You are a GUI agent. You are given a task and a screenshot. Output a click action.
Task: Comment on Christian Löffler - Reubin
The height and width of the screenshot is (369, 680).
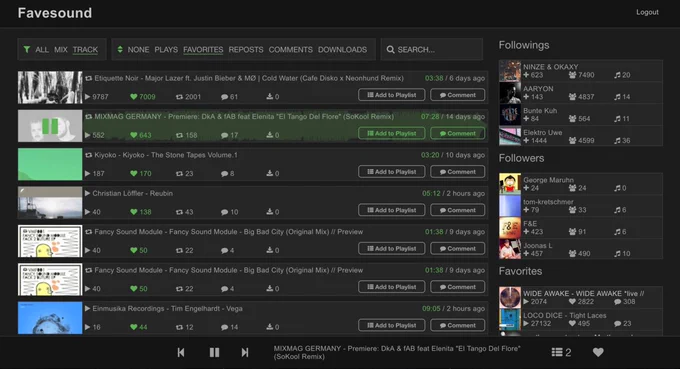[458, 210]
